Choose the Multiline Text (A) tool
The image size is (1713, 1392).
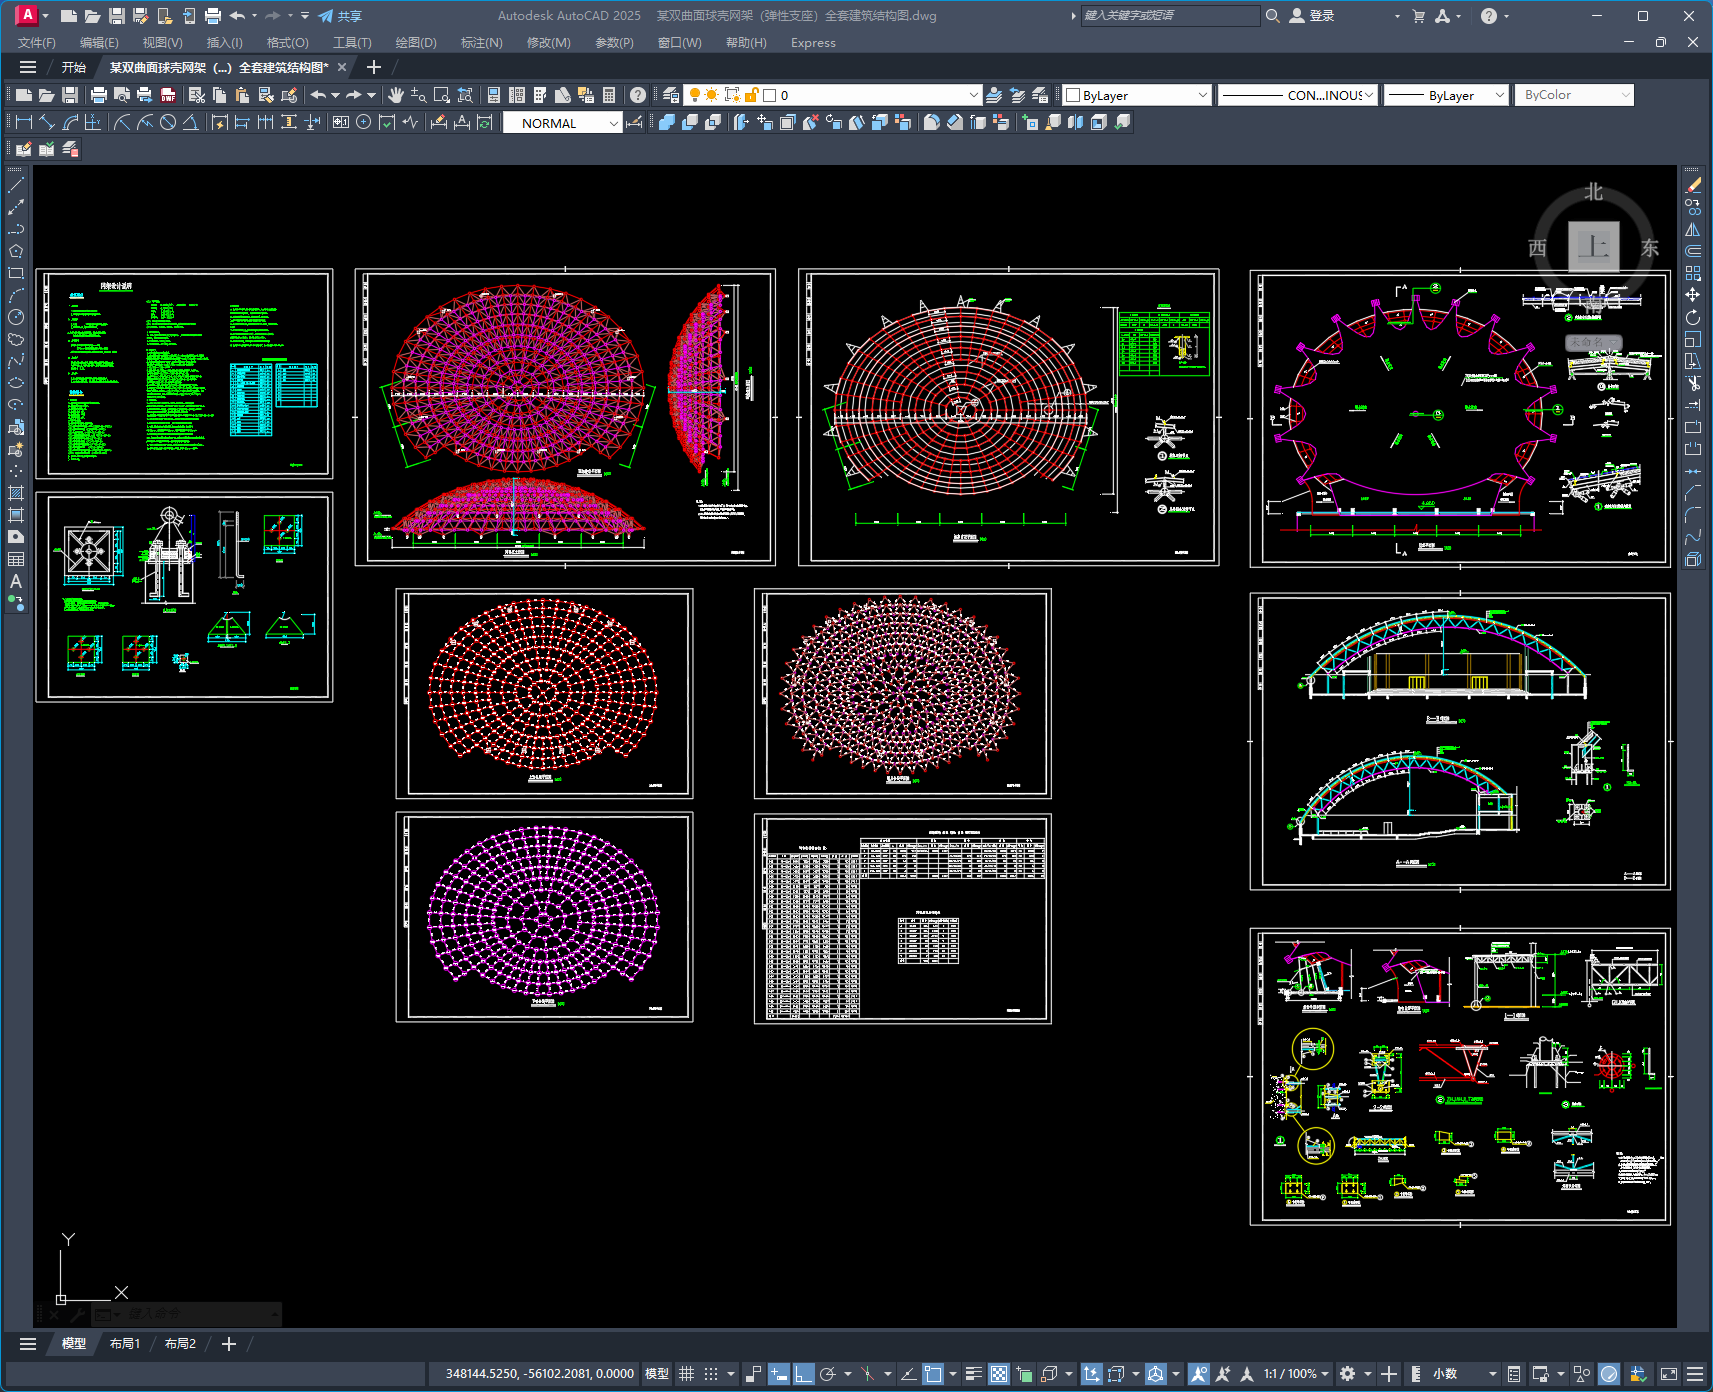click(x=16, y=581)
